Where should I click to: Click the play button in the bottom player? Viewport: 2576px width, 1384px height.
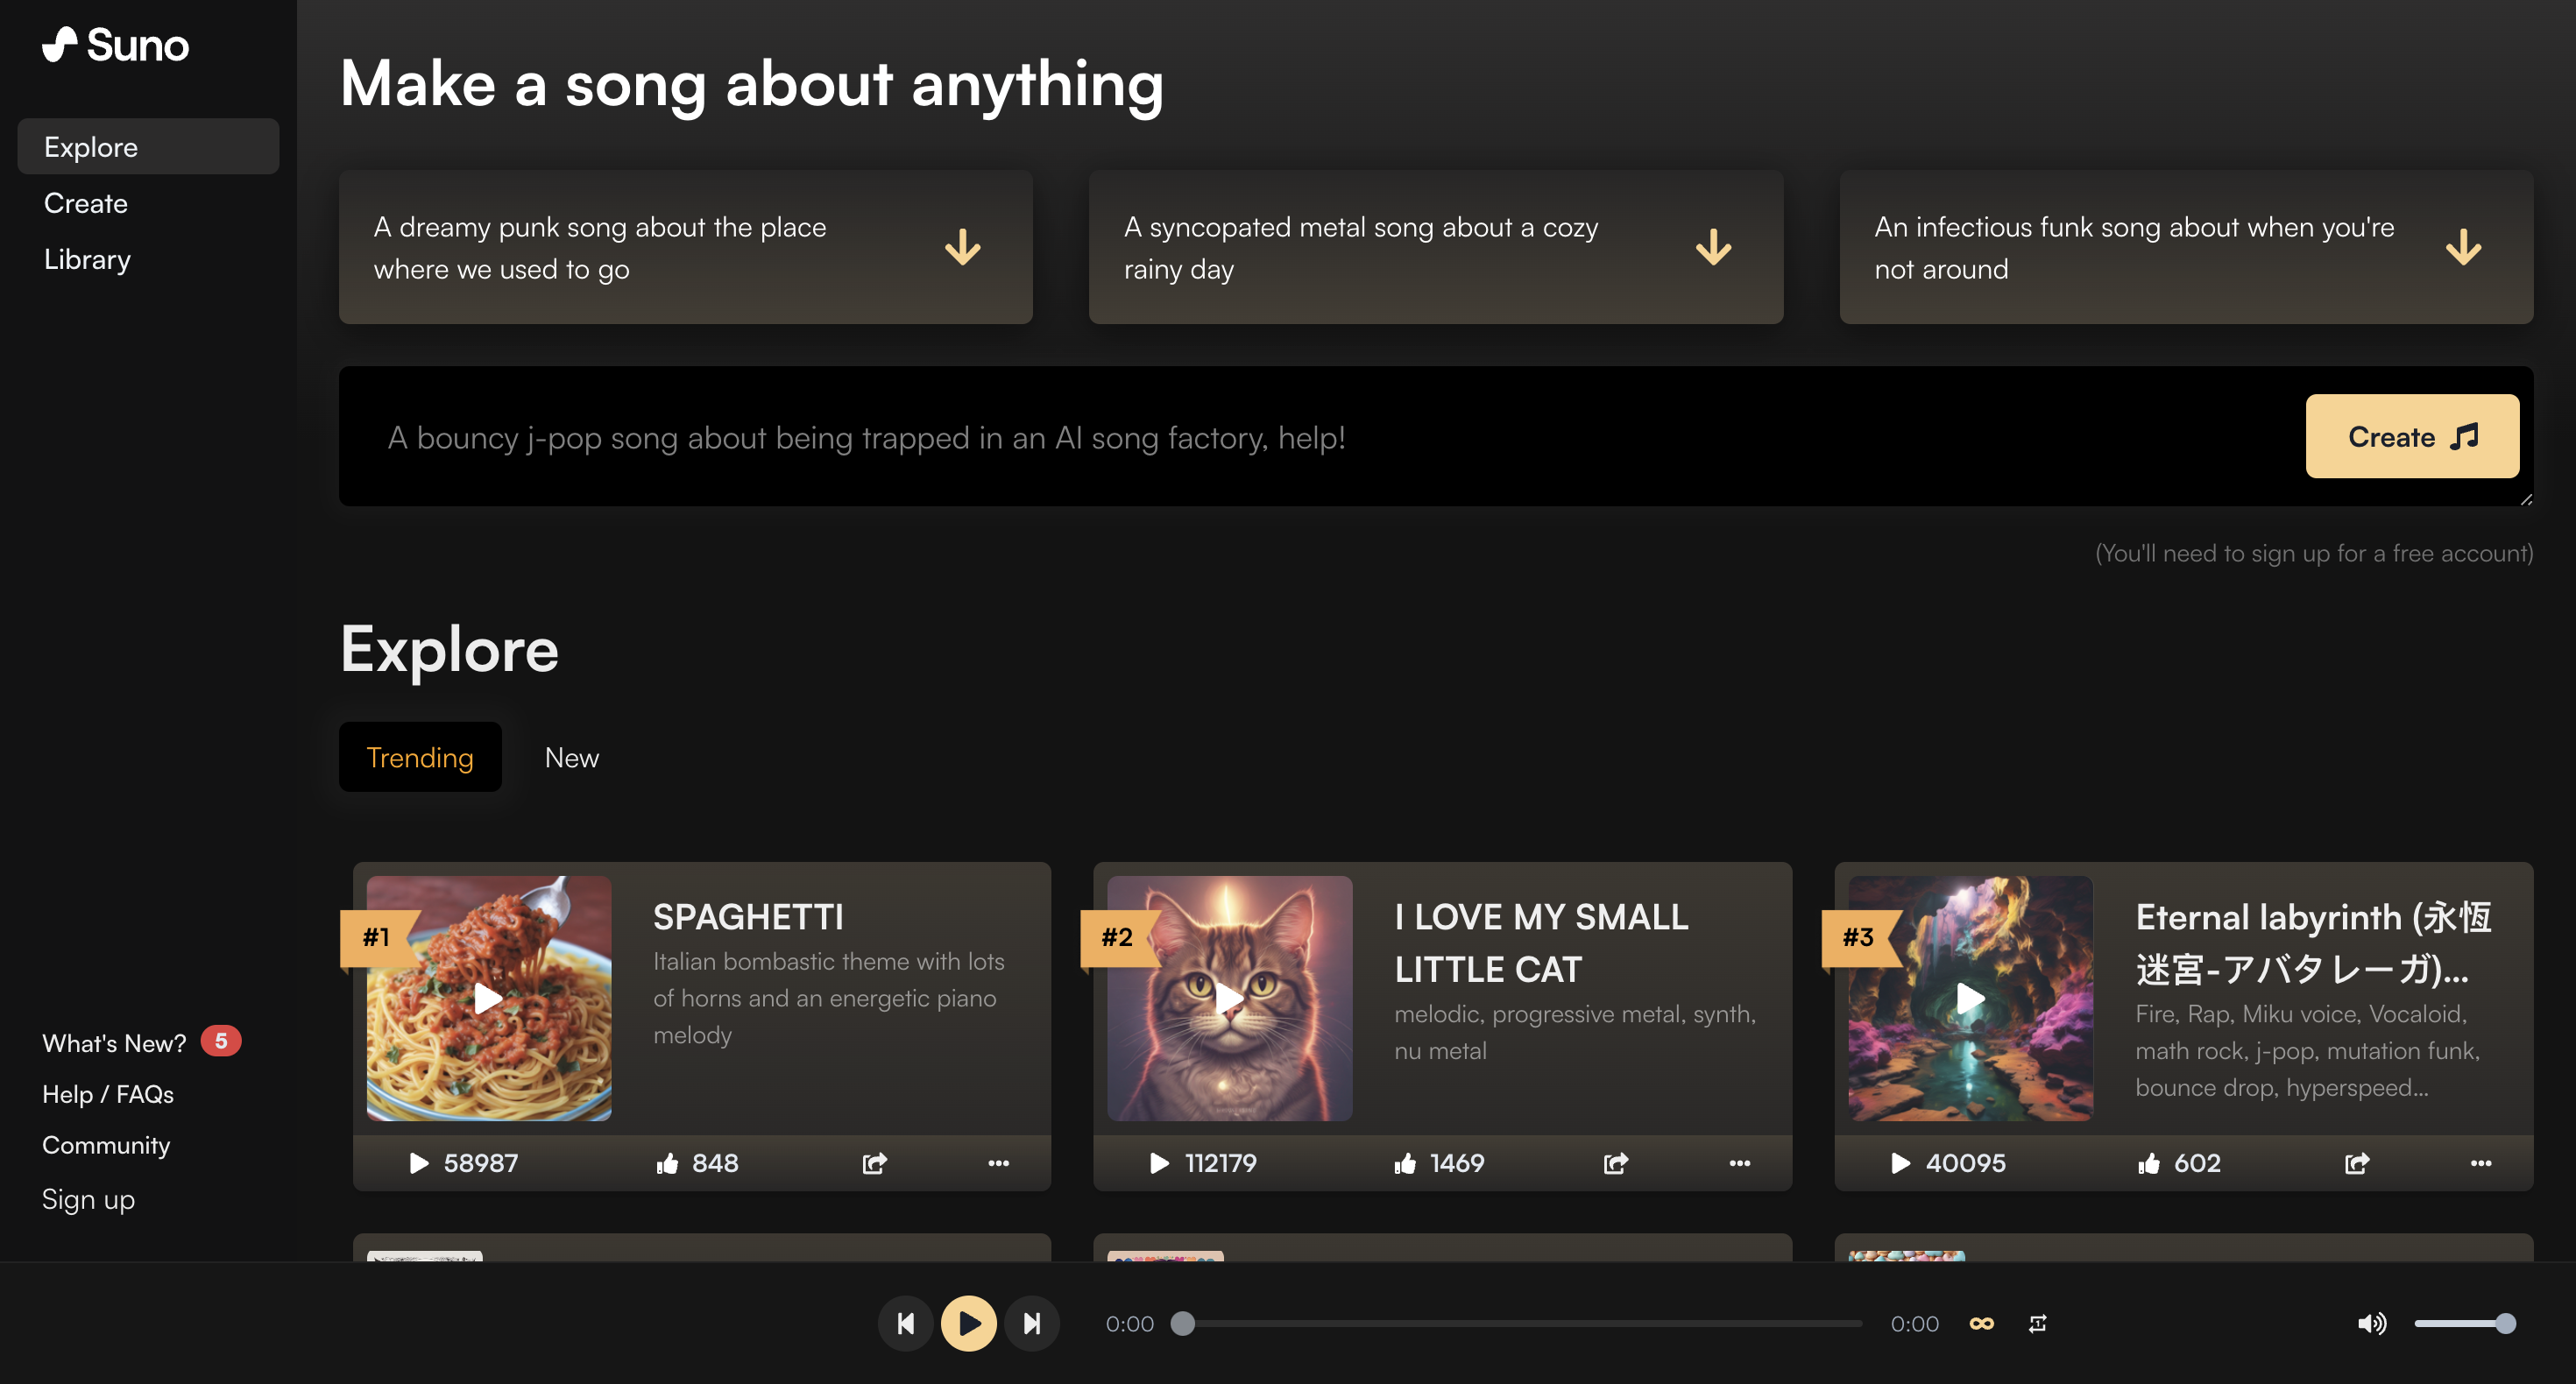coord(968,1323)
